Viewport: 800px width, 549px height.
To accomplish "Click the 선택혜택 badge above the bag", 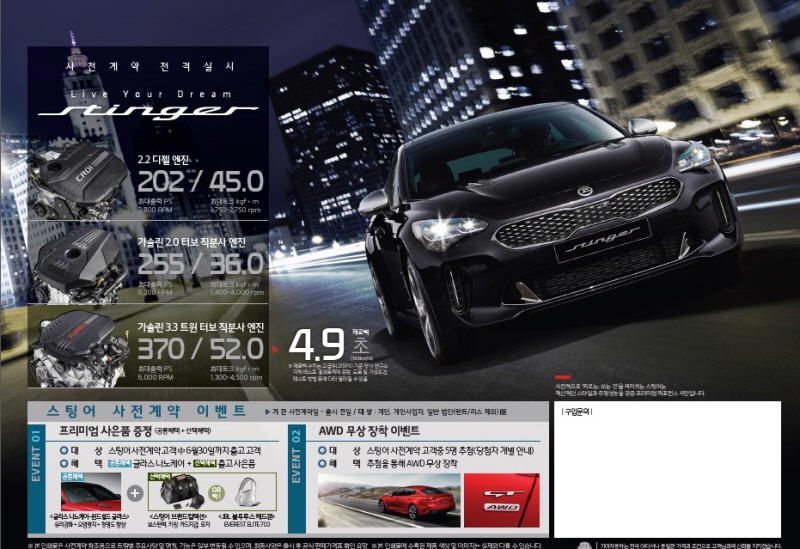I will point(160,477).
